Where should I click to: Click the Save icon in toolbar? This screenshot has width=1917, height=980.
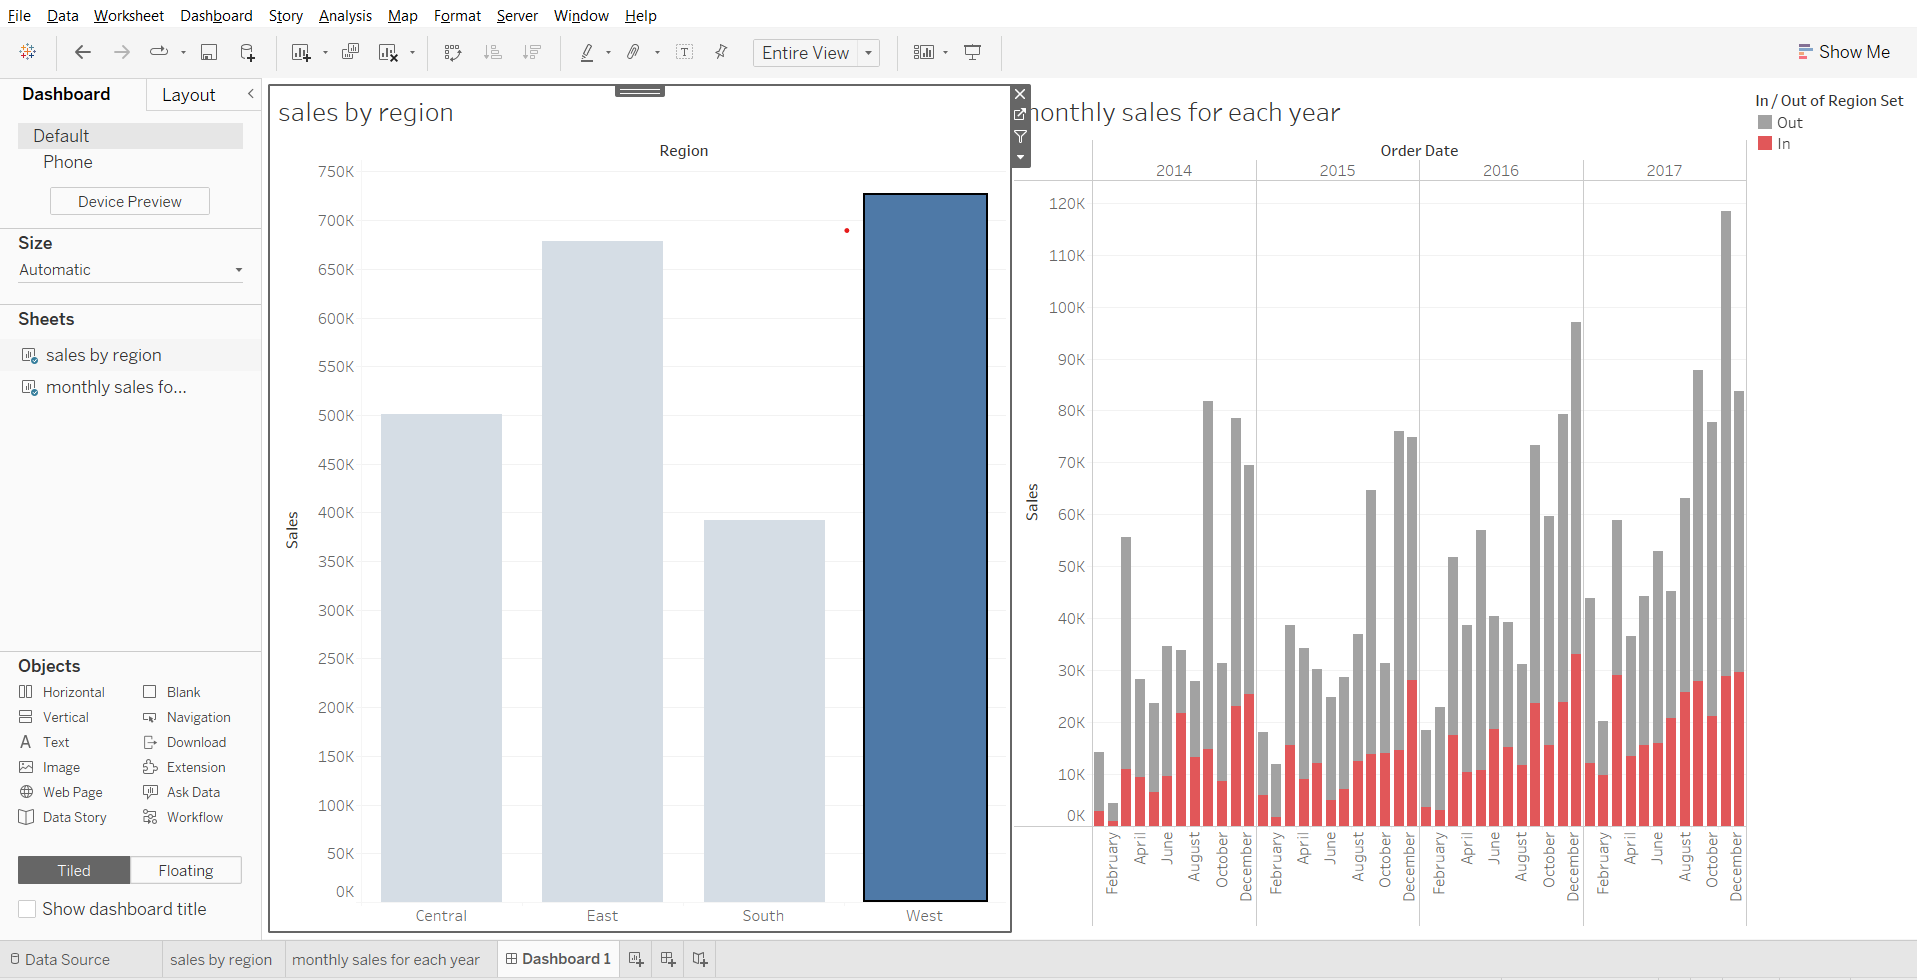click(209, 52)
